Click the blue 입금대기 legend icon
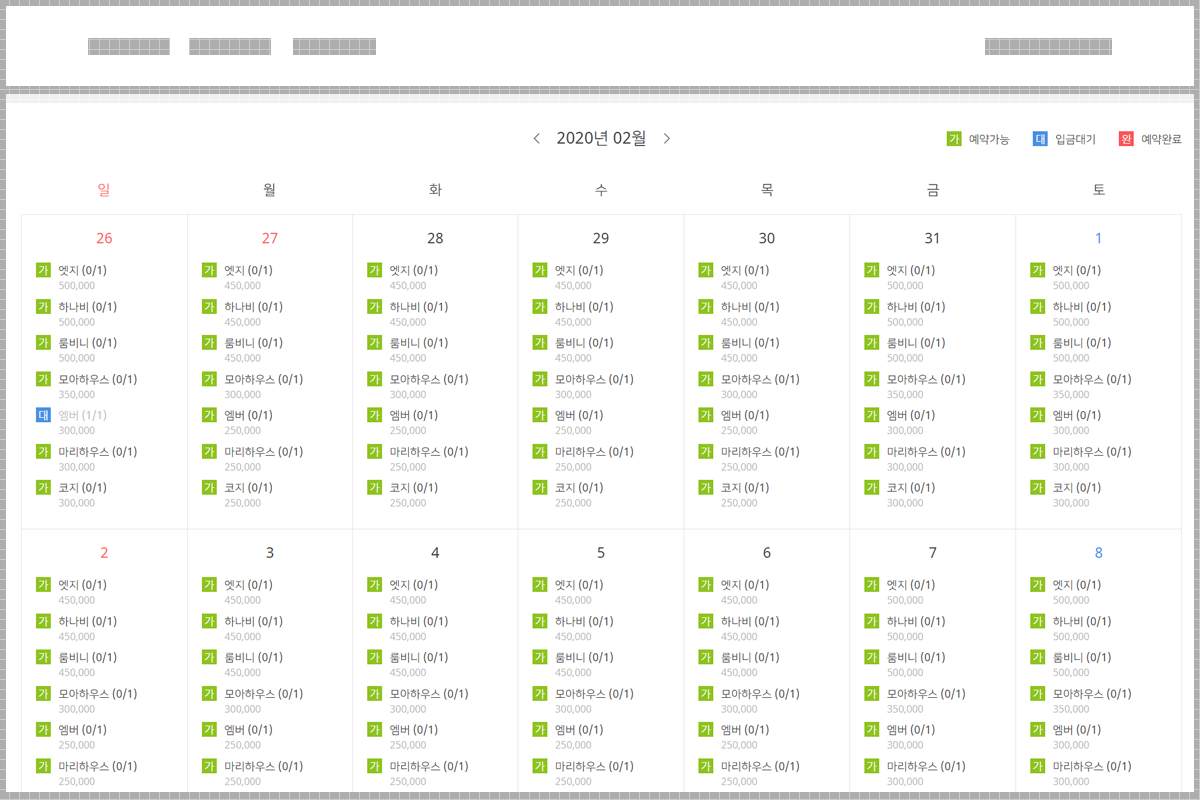The image size is (1200, 800). pos(1040,139)
